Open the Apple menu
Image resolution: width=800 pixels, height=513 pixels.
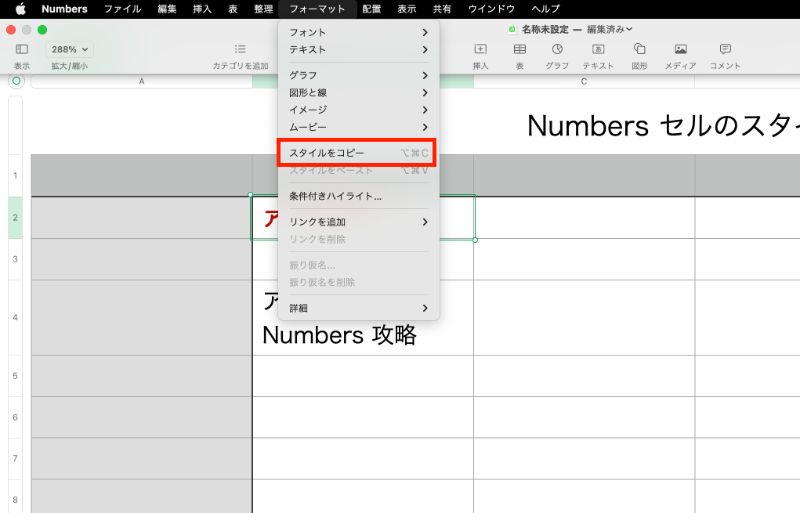20,9
